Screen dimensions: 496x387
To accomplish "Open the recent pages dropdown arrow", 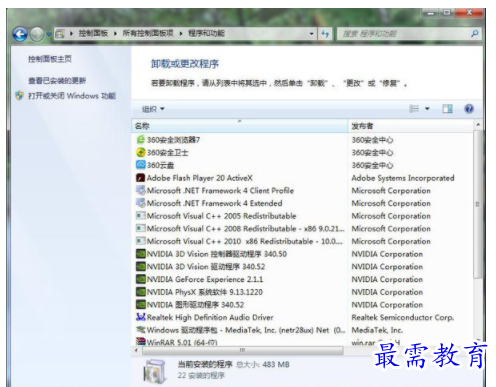I will (49, 34).
